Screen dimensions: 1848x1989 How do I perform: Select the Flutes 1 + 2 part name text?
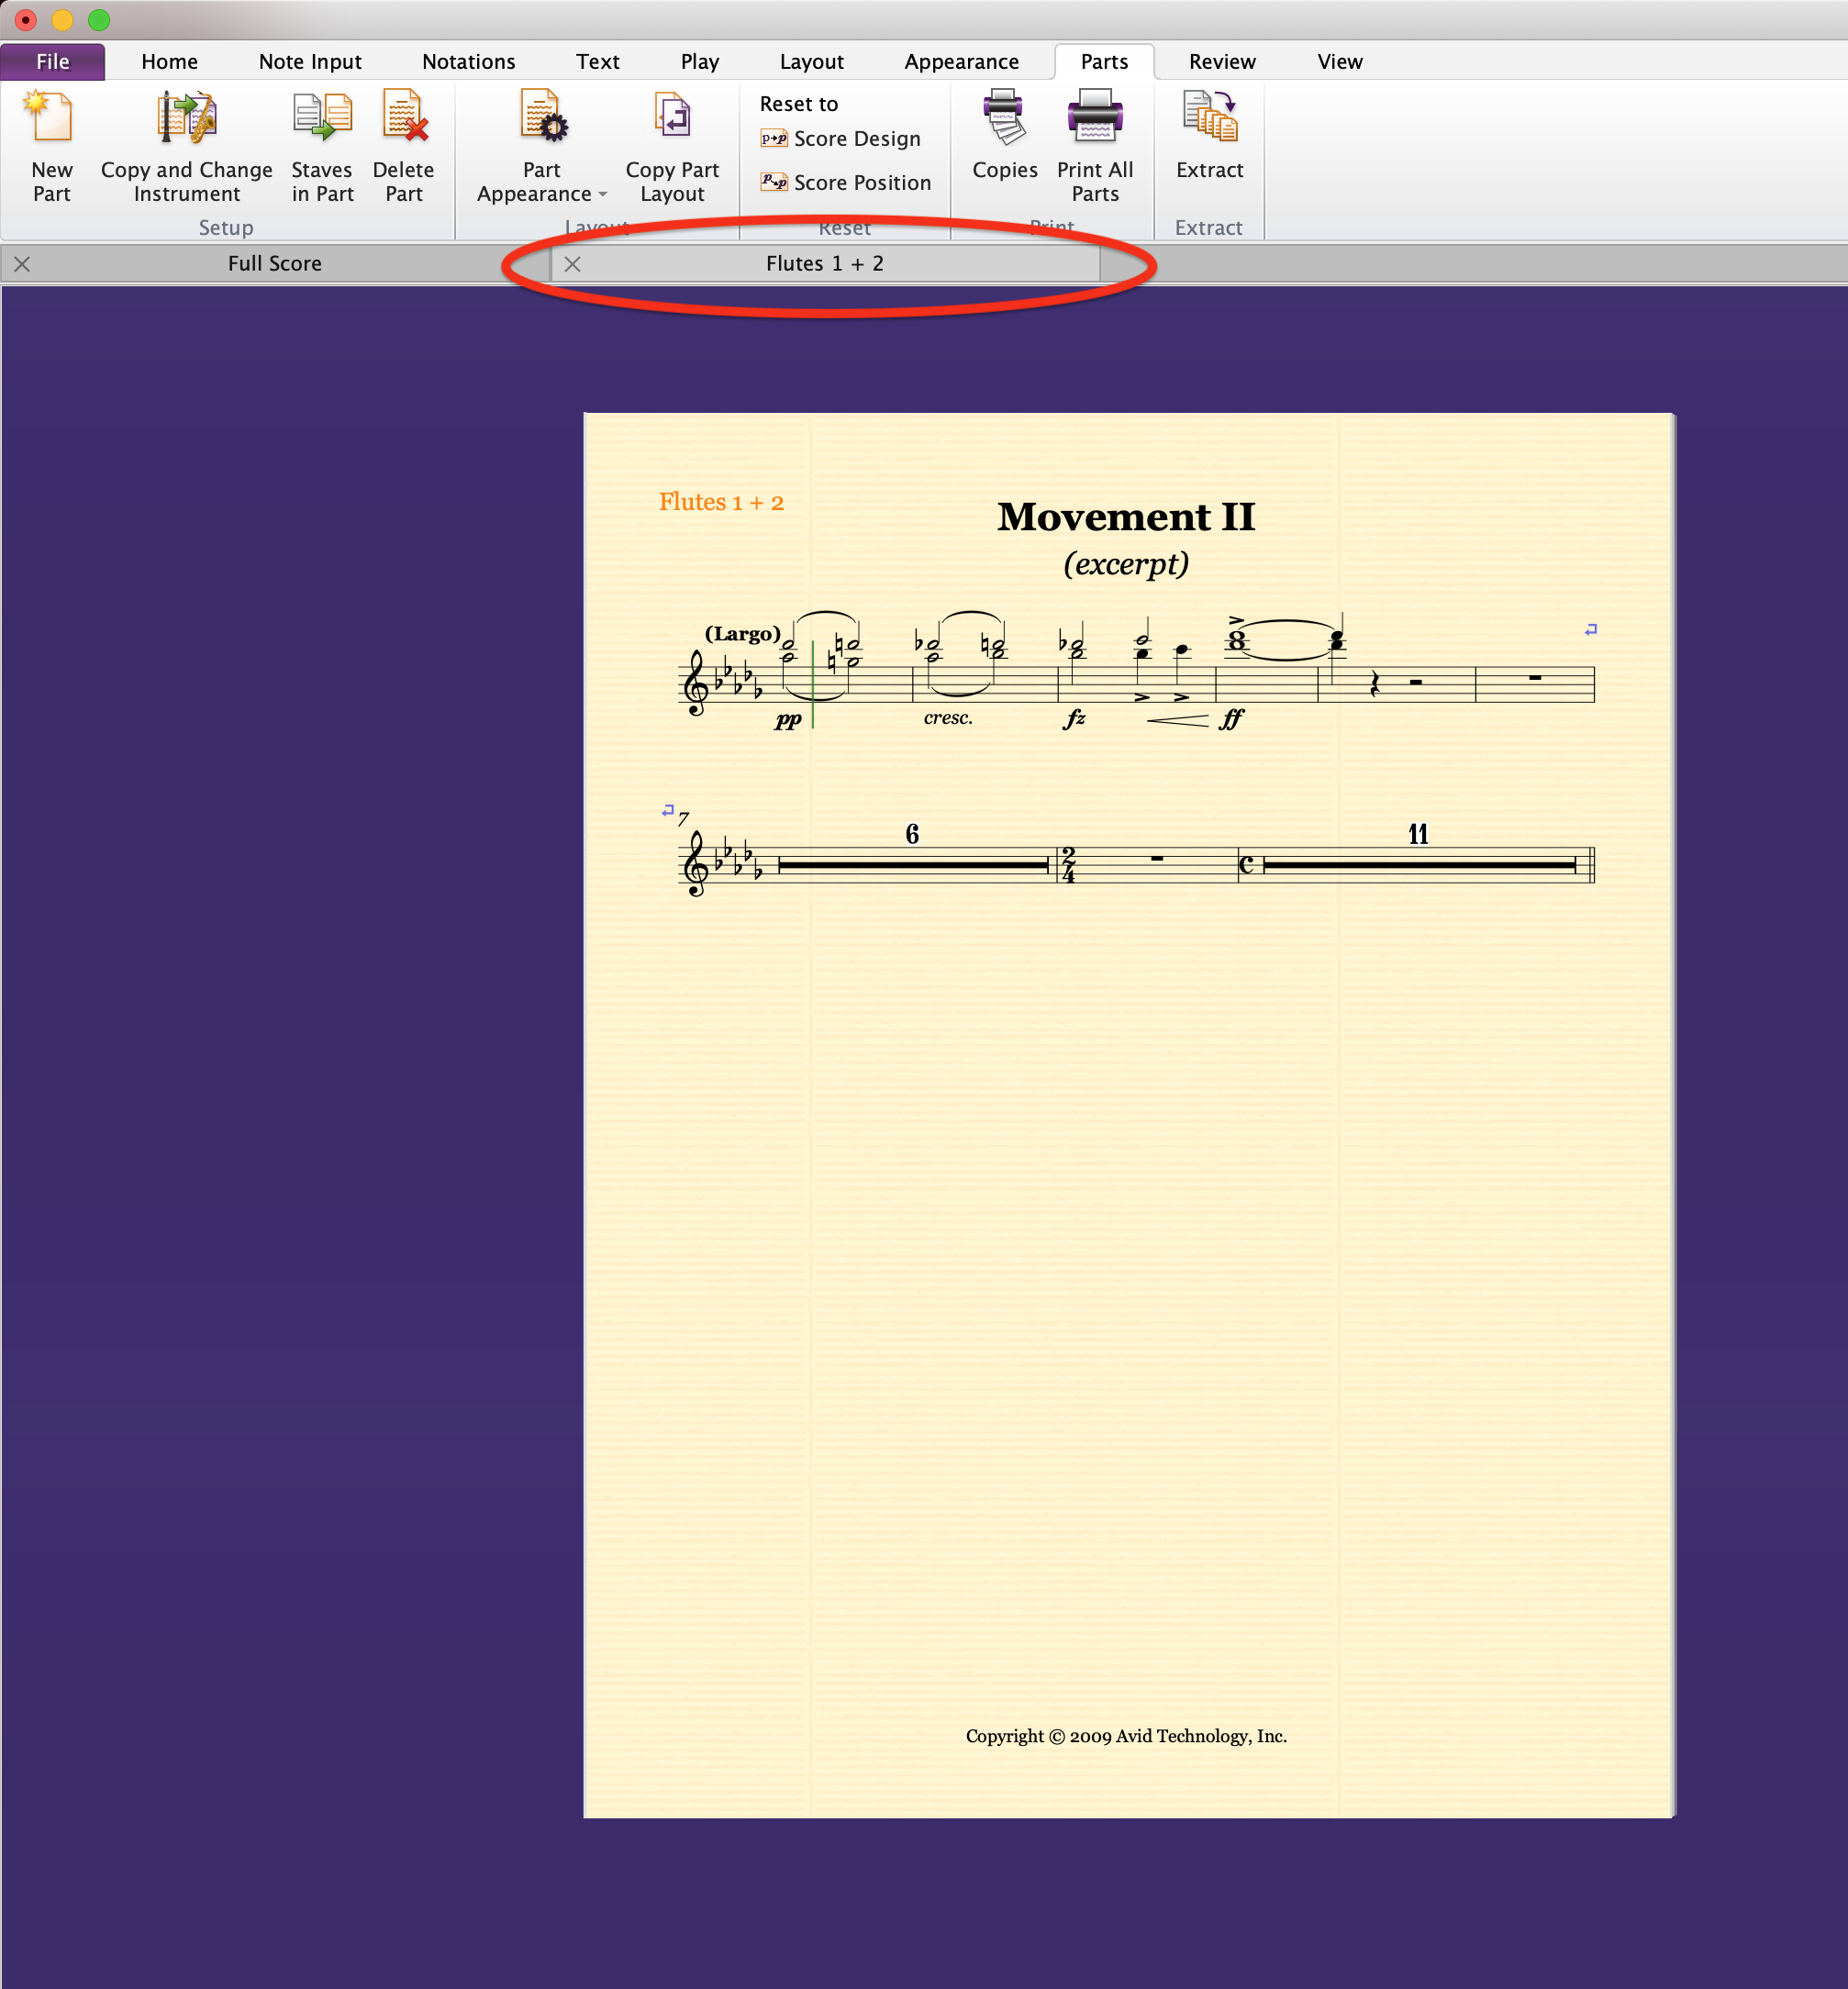721,502
